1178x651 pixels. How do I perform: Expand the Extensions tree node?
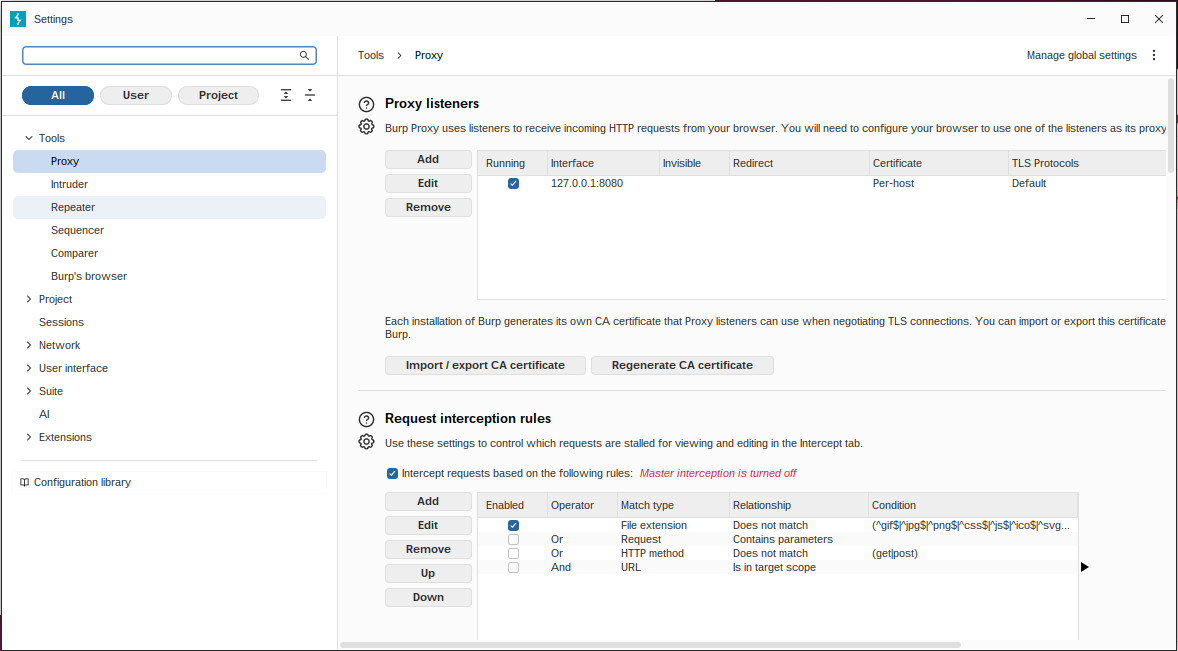[29, 437]
